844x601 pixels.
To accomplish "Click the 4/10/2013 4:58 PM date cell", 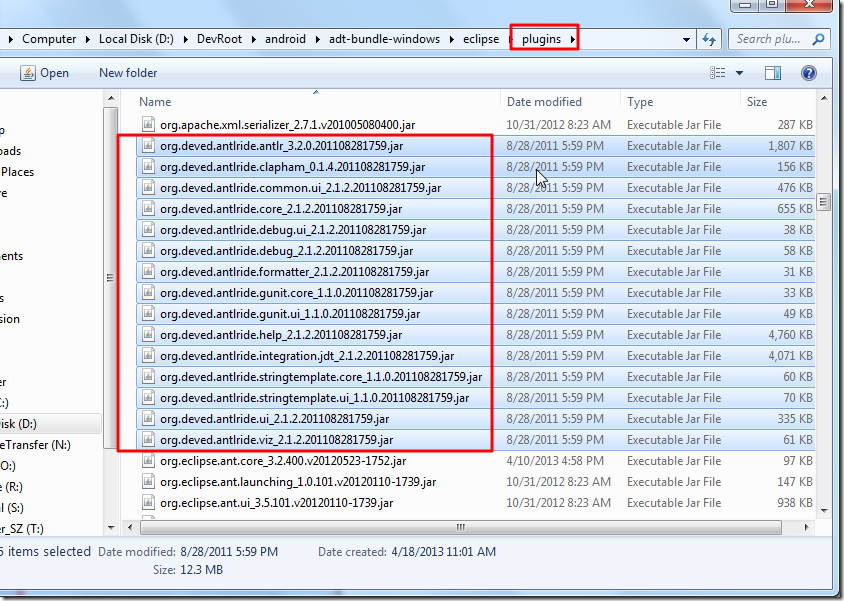I will [x=553, y=461].
